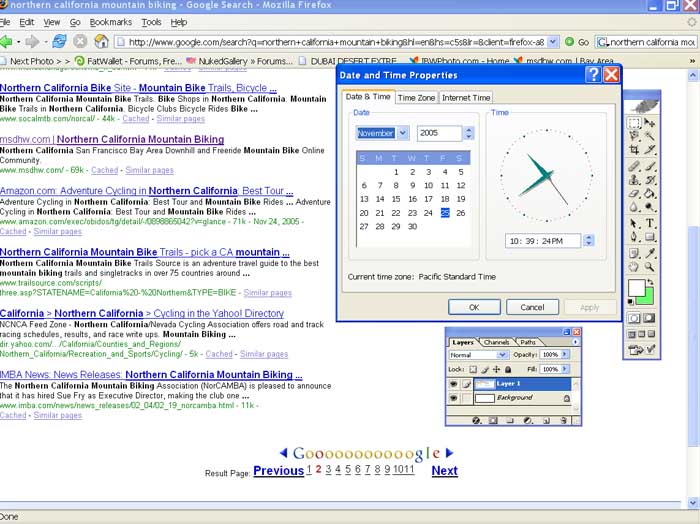Select the Blur tool

(x=634, y=207)
